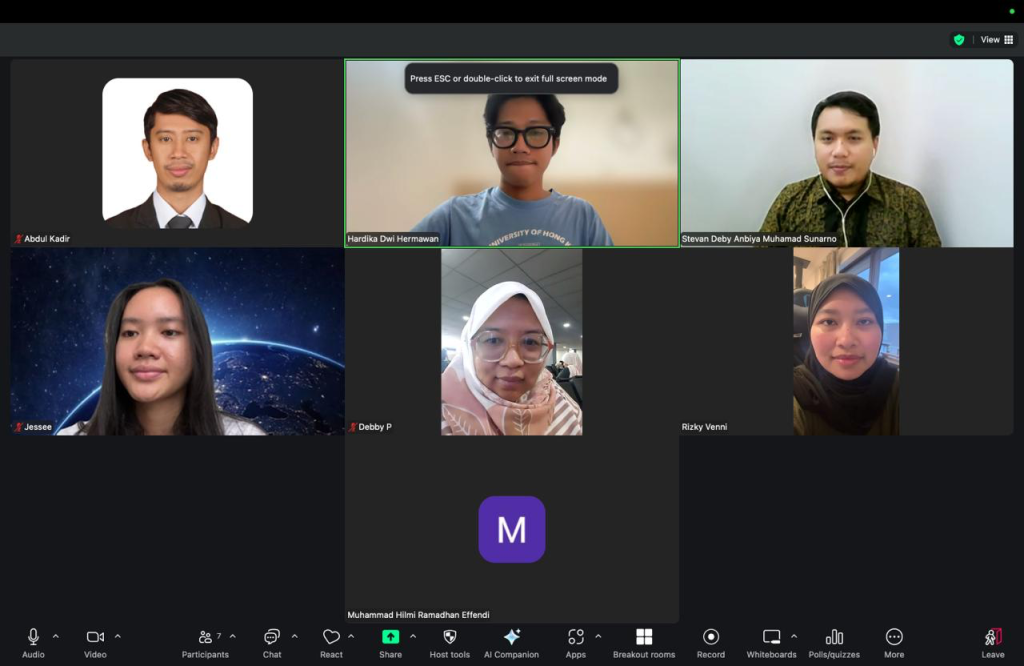Open Breakout rooms
This screenshot has height=666, width=1024.
(x=644, y=642)
